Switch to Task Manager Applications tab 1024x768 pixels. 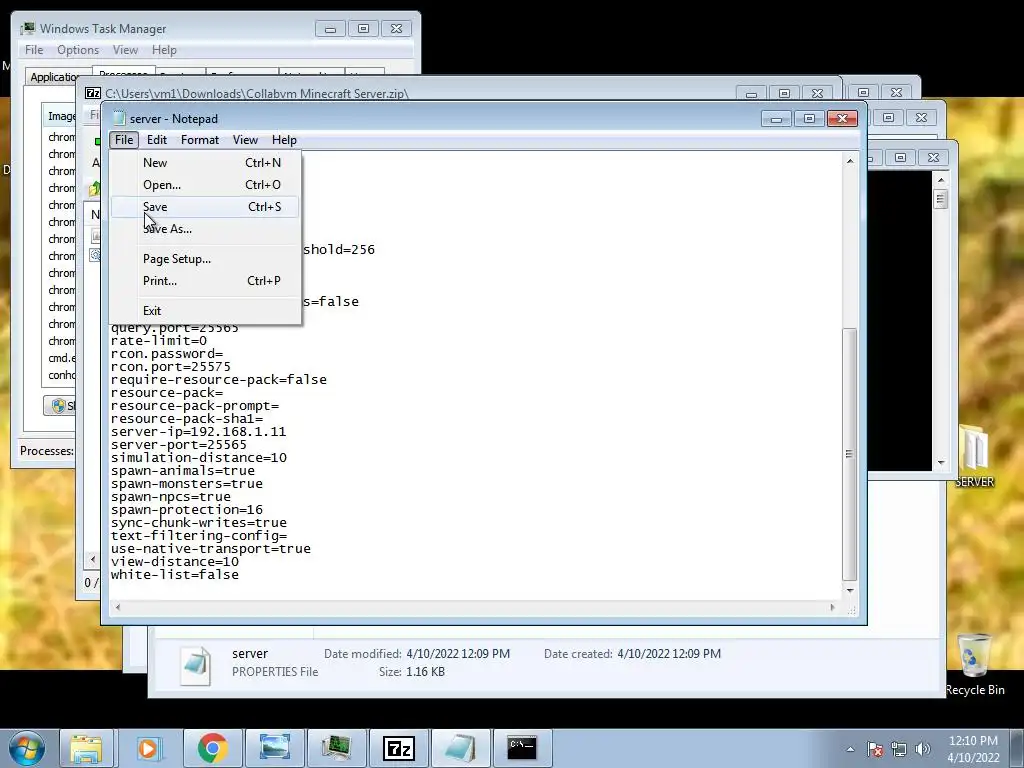(57, 77)
